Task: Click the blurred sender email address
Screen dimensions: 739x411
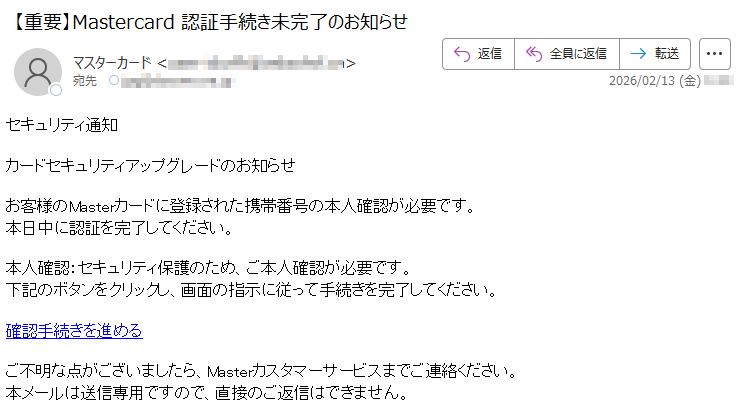Action: pos(256,63)
